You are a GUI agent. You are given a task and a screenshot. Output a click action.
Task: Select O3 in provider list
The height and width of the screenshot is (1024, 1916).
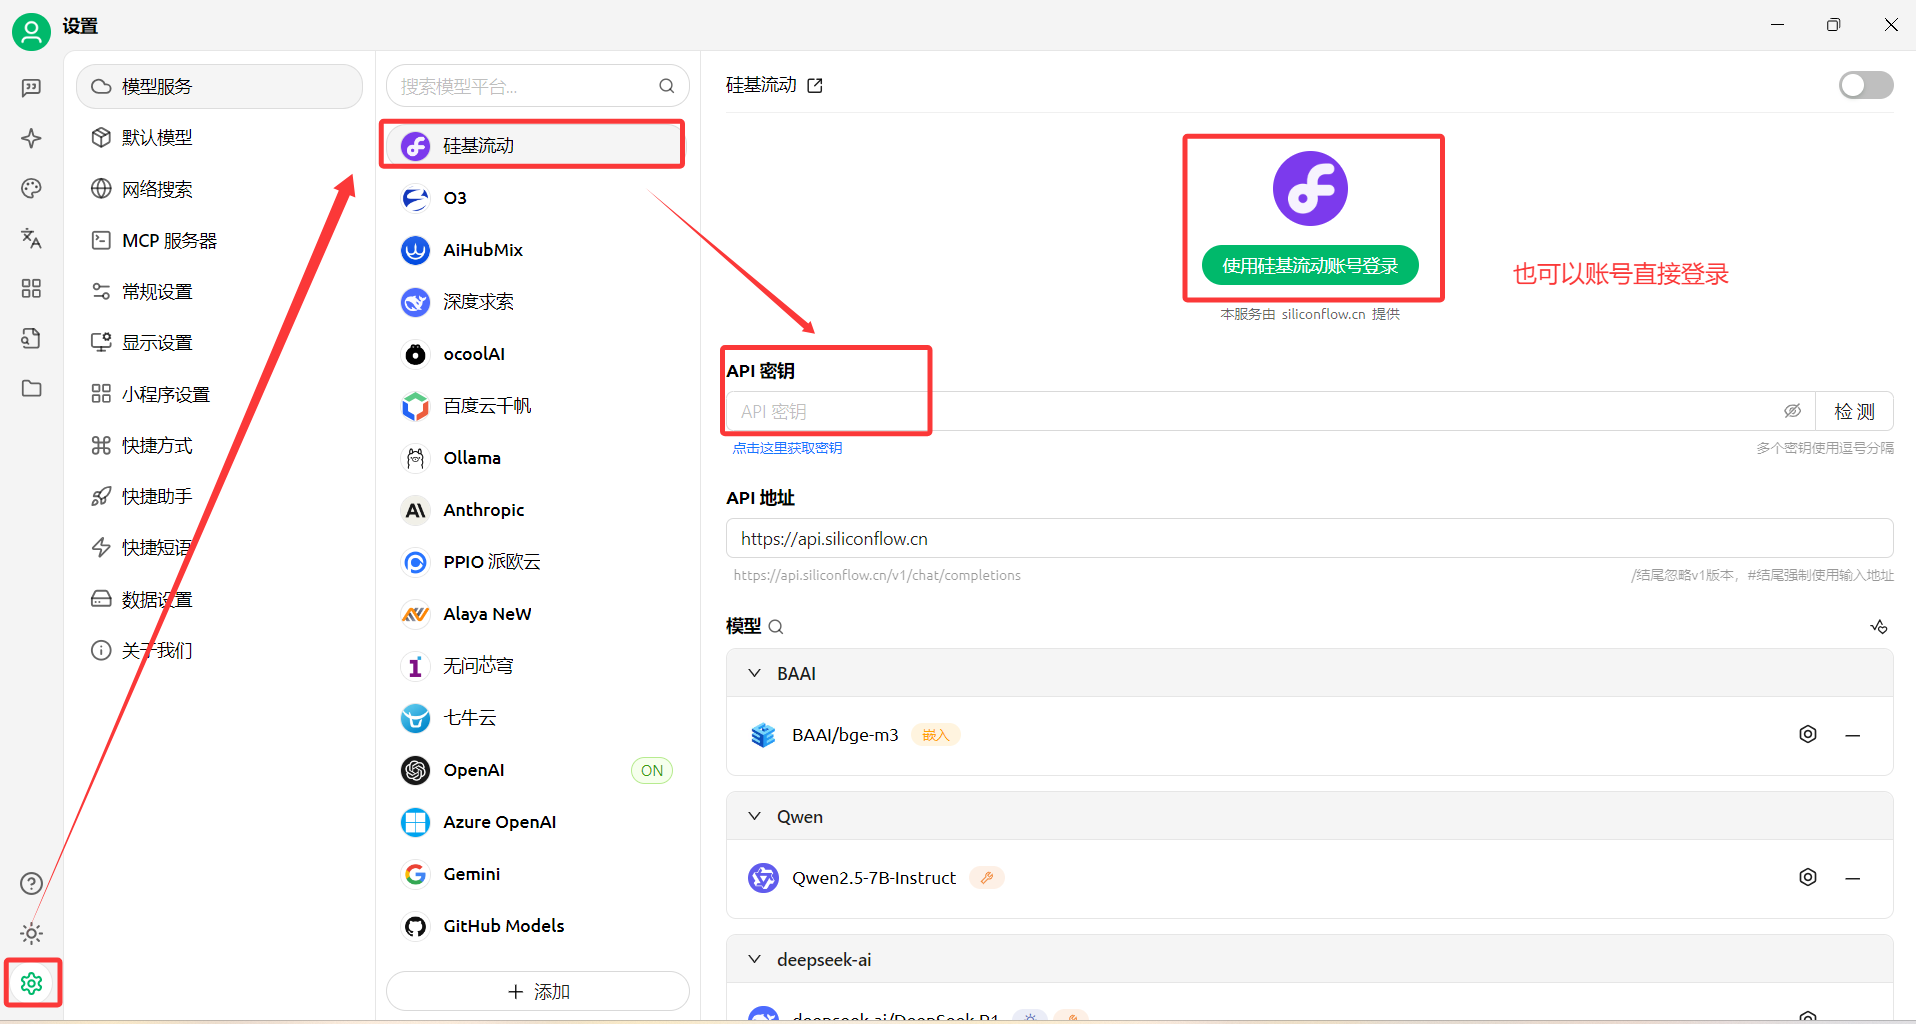point(538,198)
